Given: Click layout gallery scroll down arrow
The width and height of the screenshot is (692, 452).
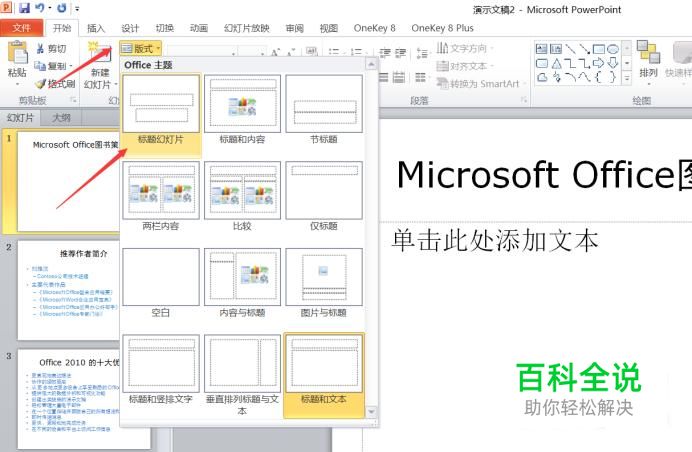Looking at the screenshot, I should point(371,412).
